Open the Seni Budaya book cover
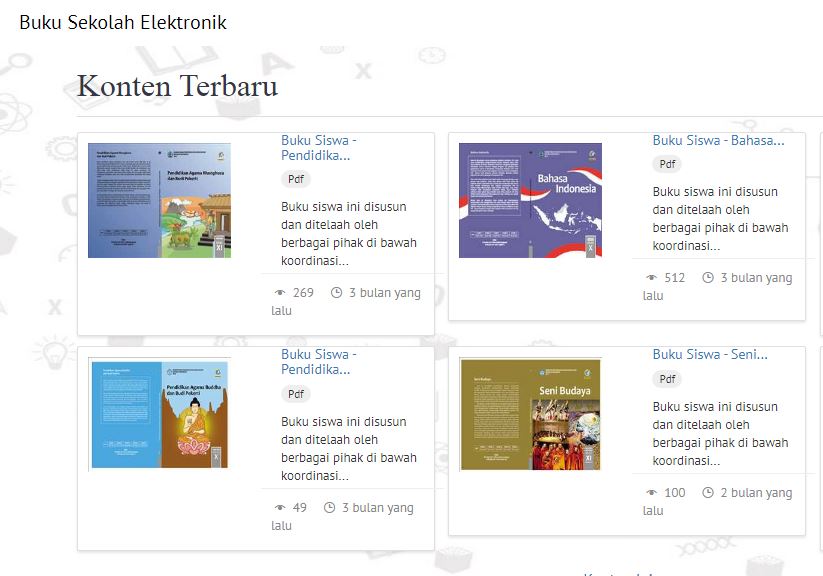This screenshot has height=576, width=823. (530, 414)
